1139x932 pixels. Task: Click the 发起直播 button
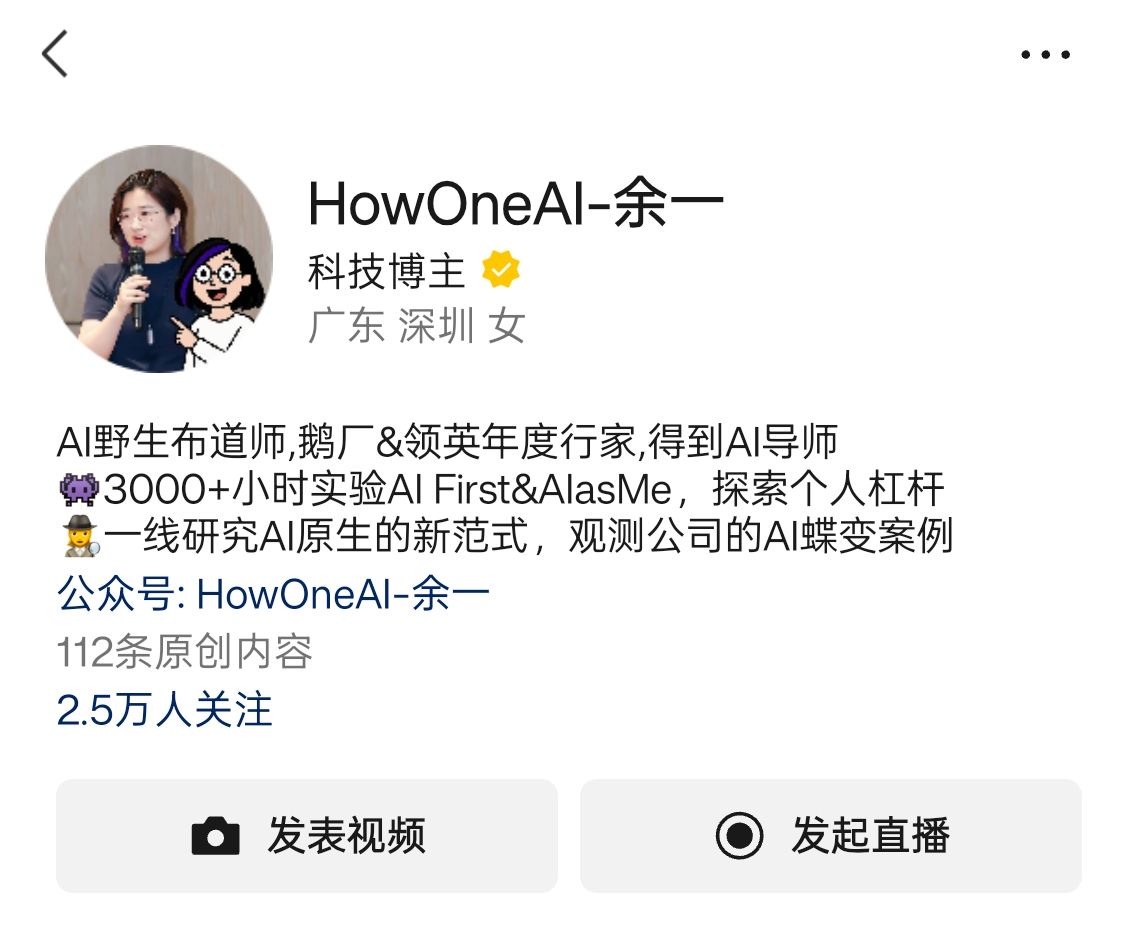[831, 836]
